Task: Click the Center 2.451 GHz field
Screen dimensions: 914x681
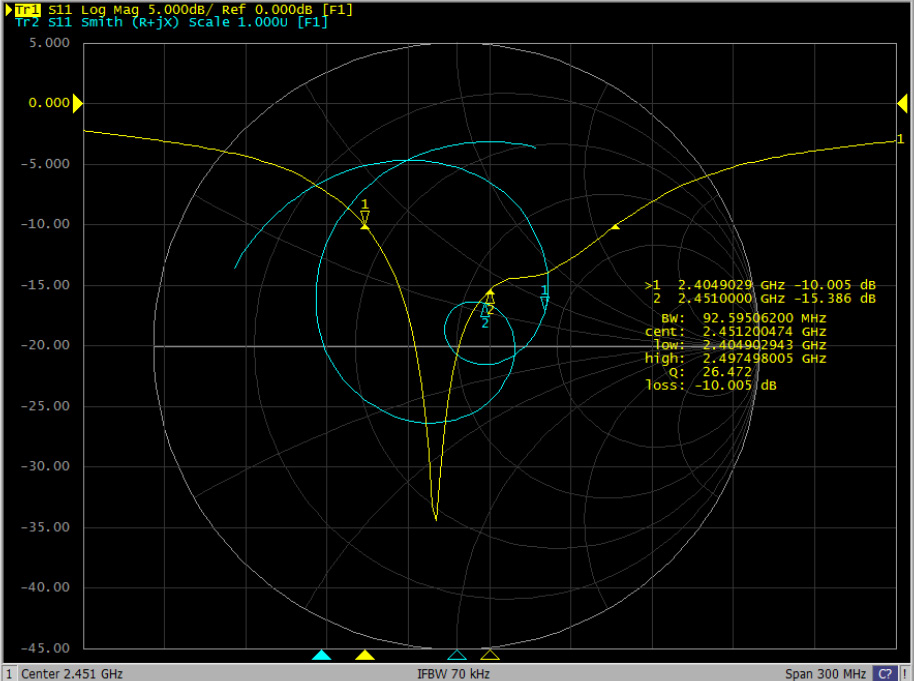Action: pos(71,673)
